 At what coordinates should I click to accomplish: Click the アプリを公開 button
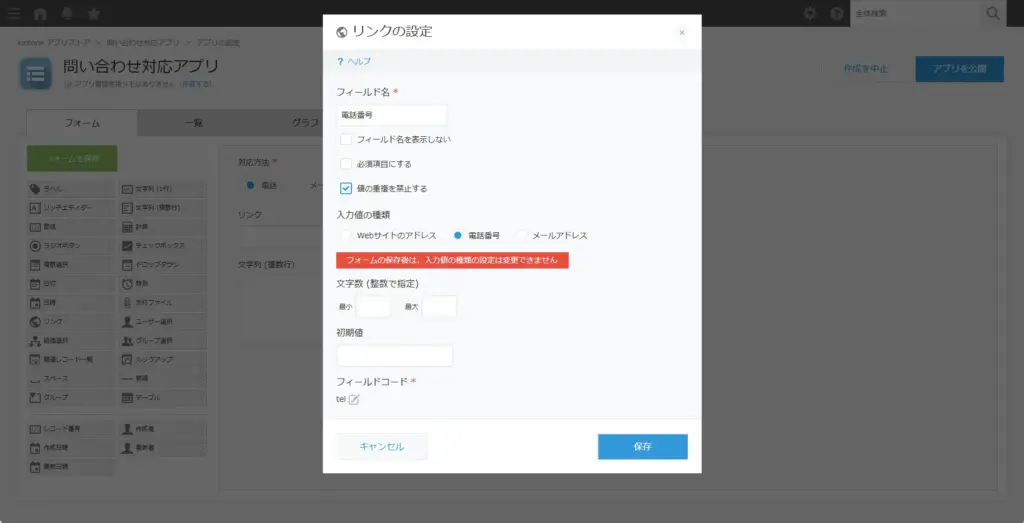(x=959, y=69)
